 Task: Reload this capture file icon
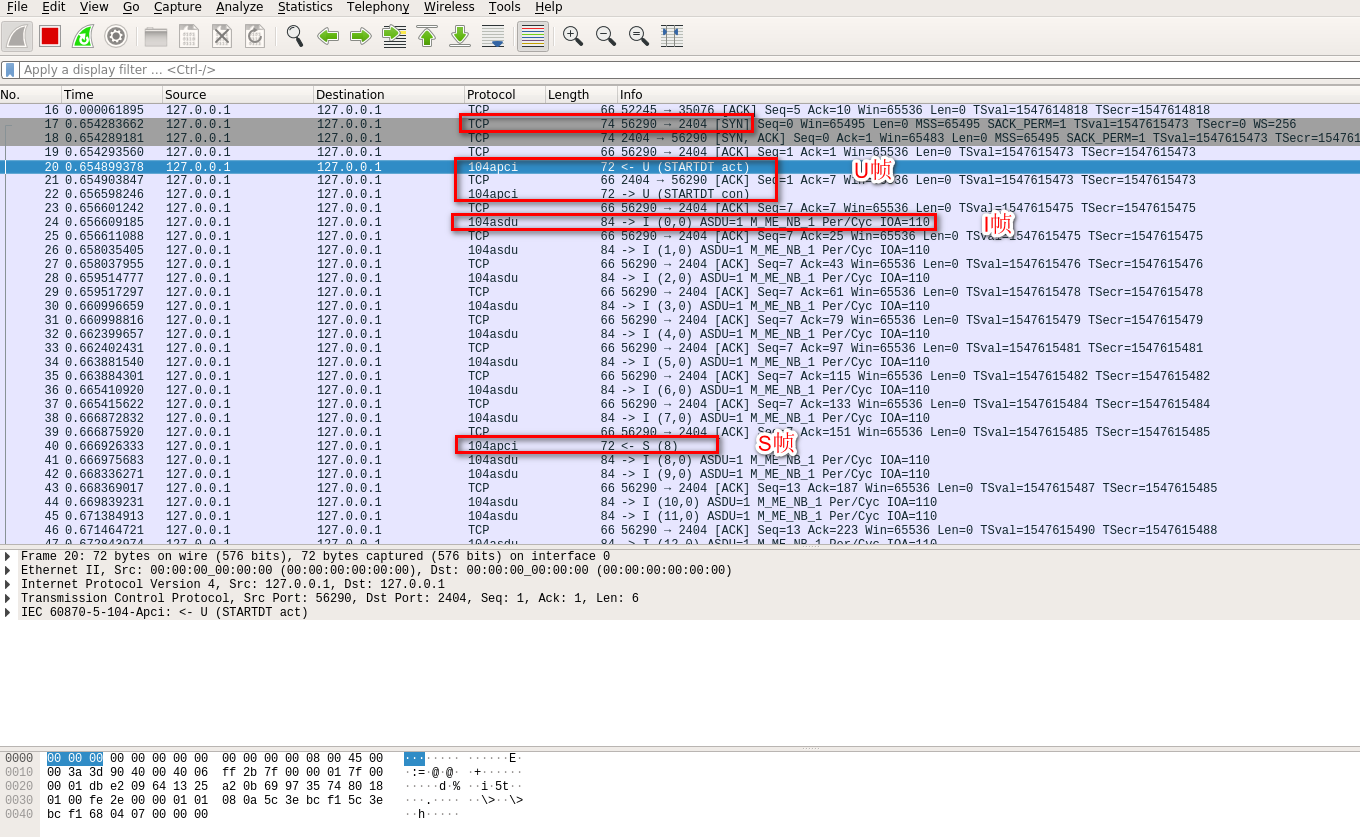(255, 36)
